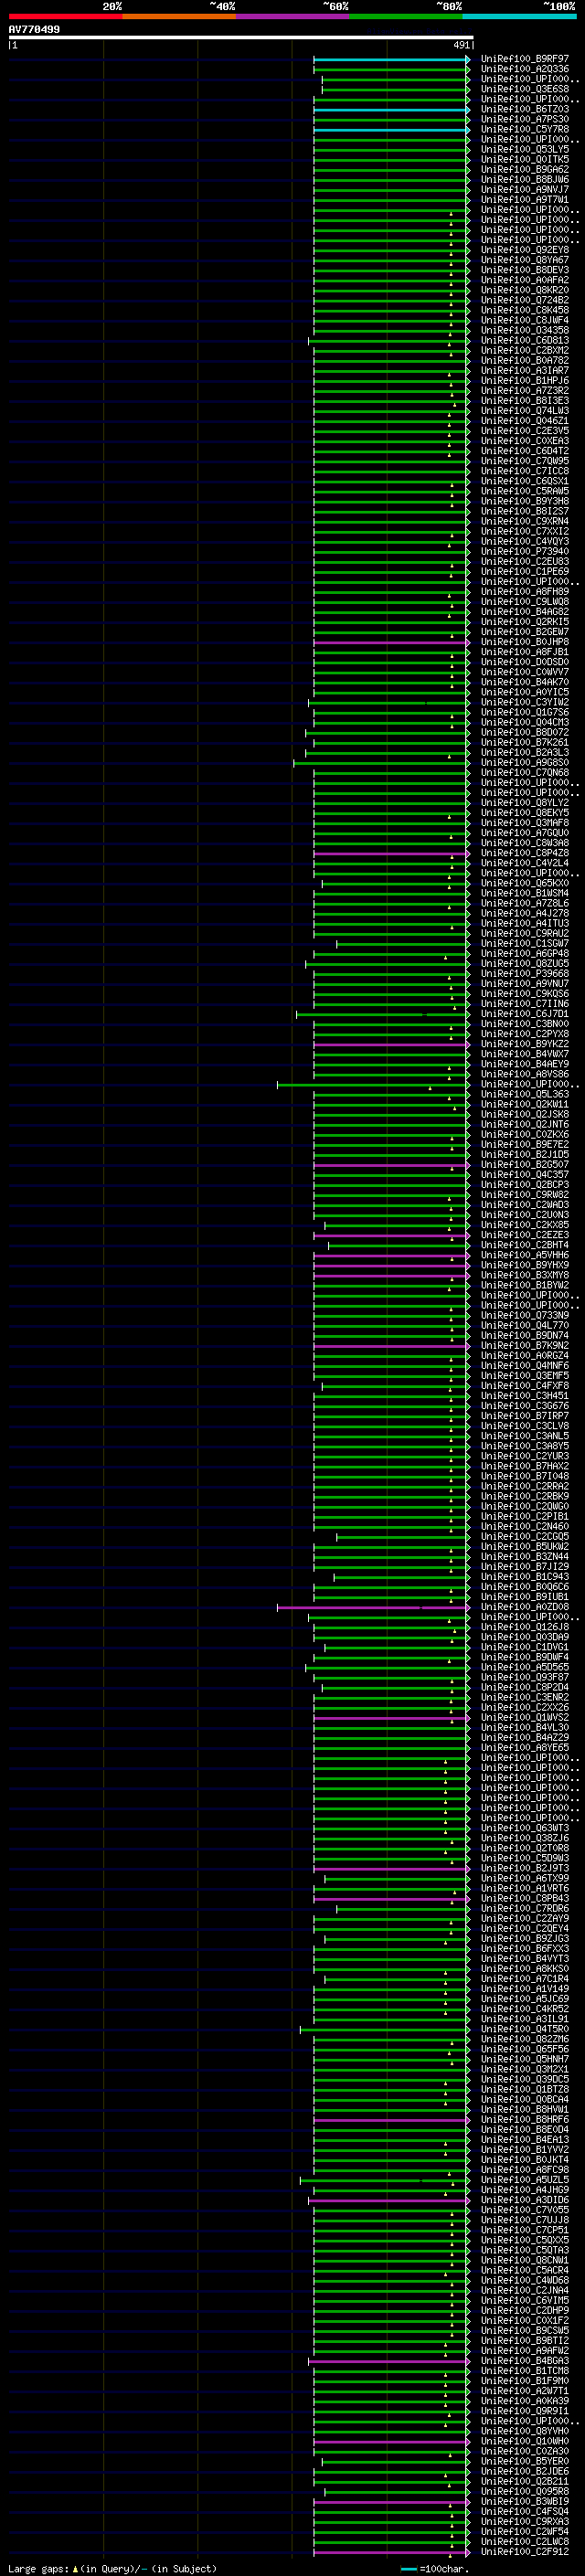This screenshot has height=2576, width=585.
Task: Select the UniRef100_Q10WH0 label
Action: [x=524, y=2441]
